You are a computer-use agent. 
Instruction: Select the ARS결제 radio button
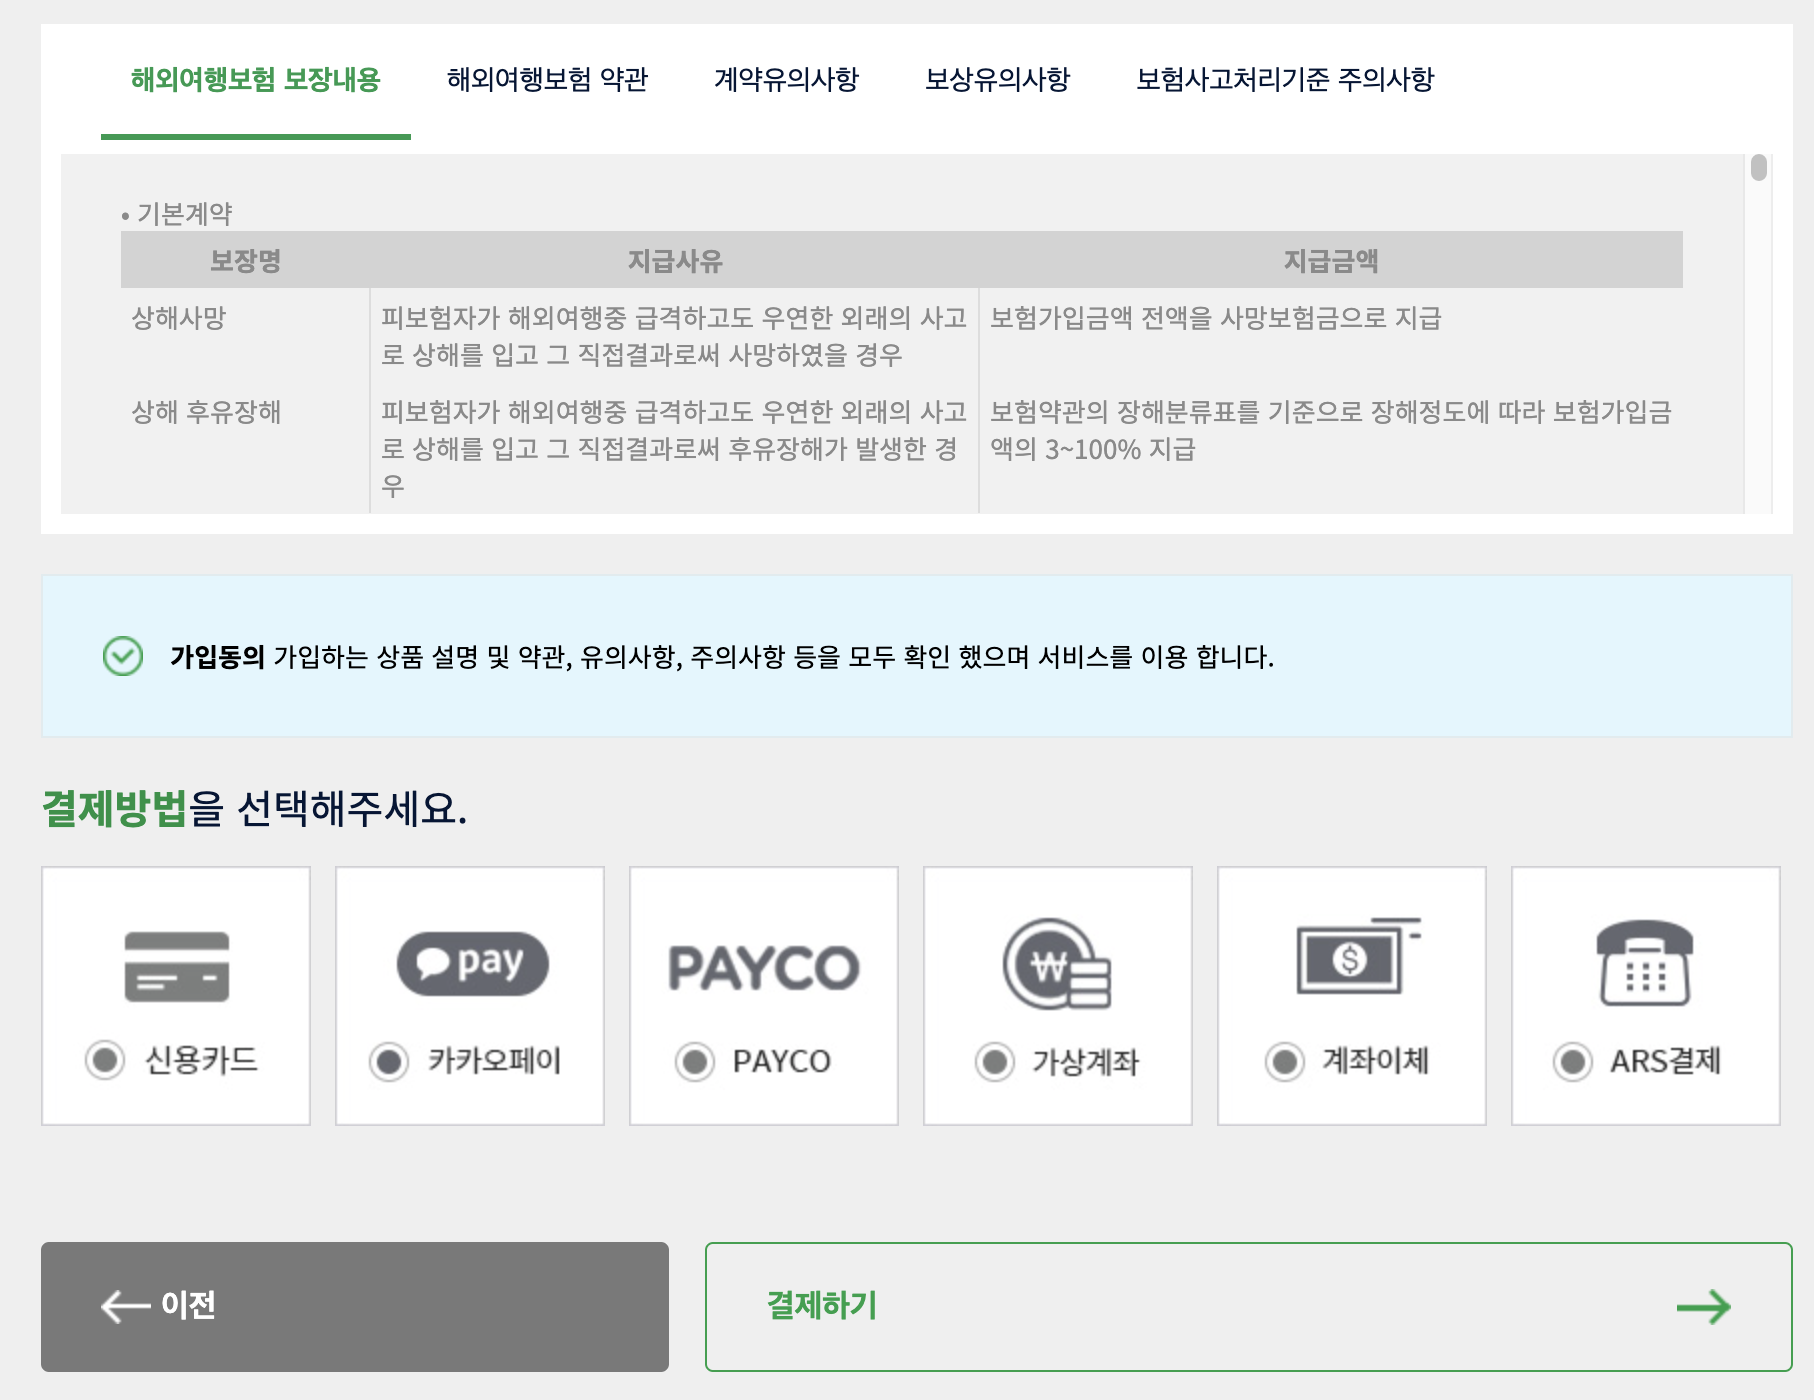1573,1061
